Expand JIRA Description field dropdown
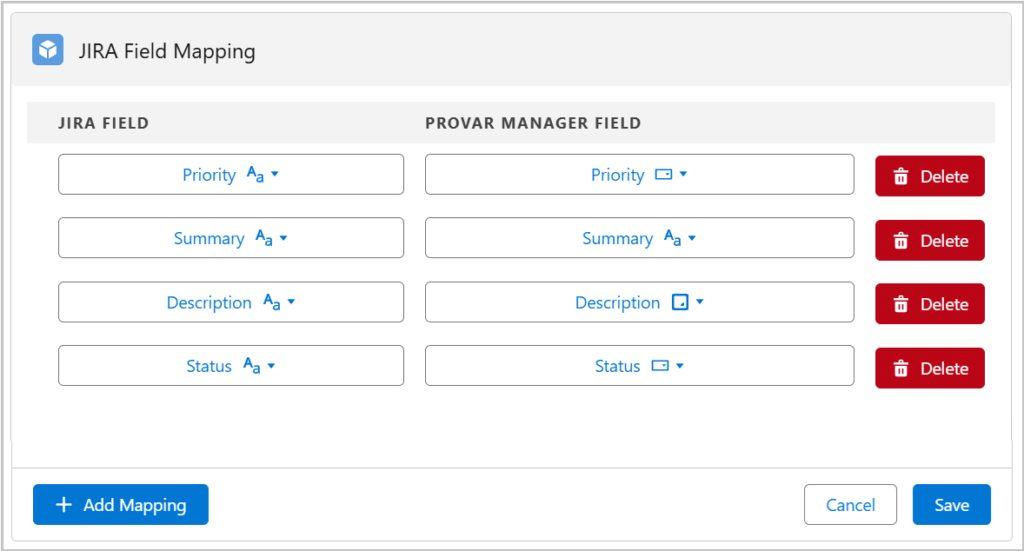 point(292,302)
